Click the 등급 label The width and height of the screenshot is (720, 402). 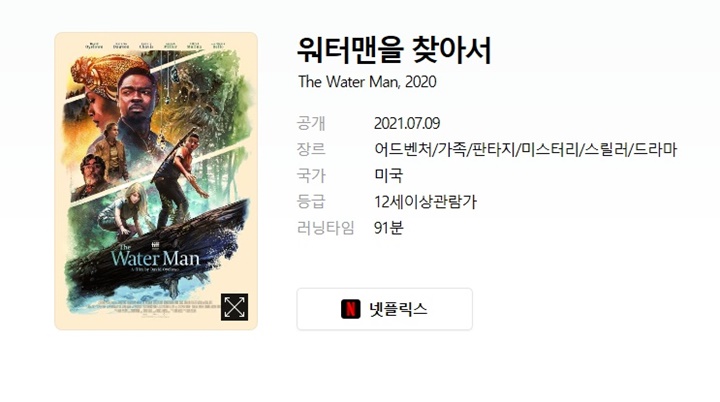(311, 202)
